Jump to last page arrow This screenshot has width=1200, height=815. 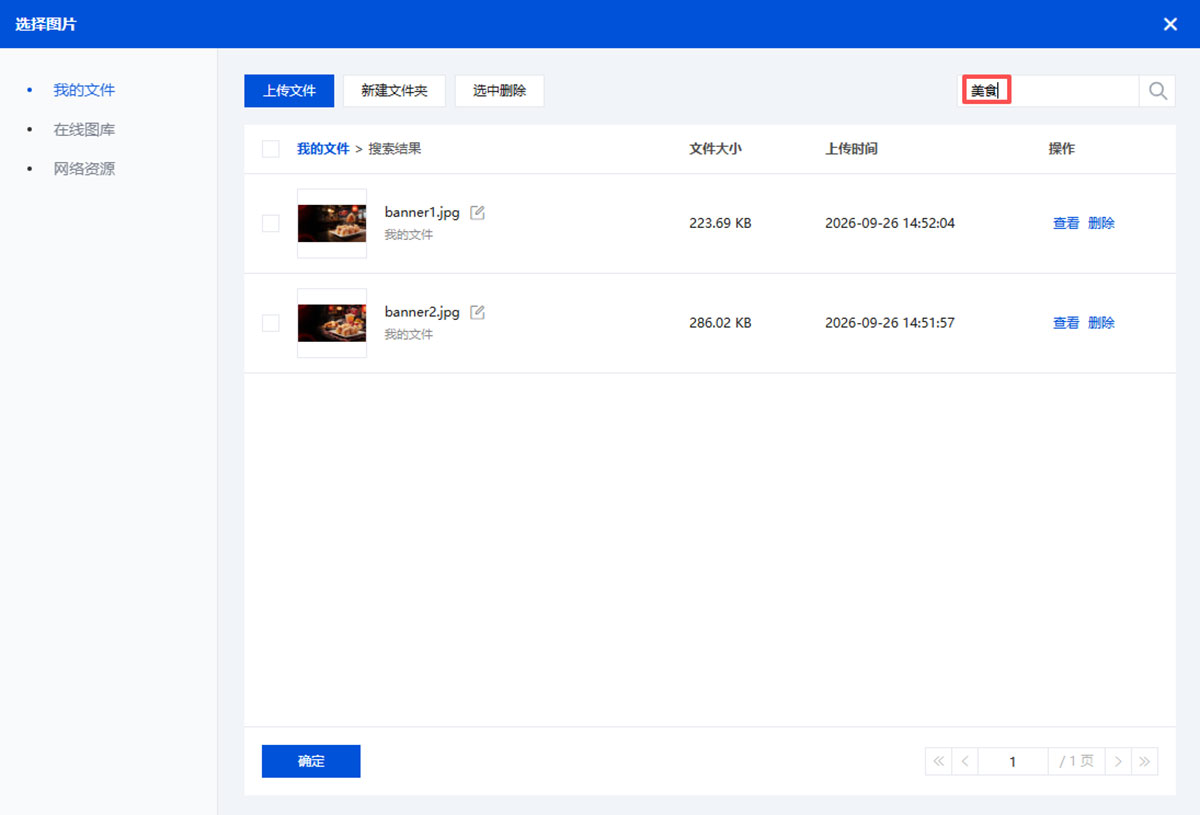tap(1145, 761)
